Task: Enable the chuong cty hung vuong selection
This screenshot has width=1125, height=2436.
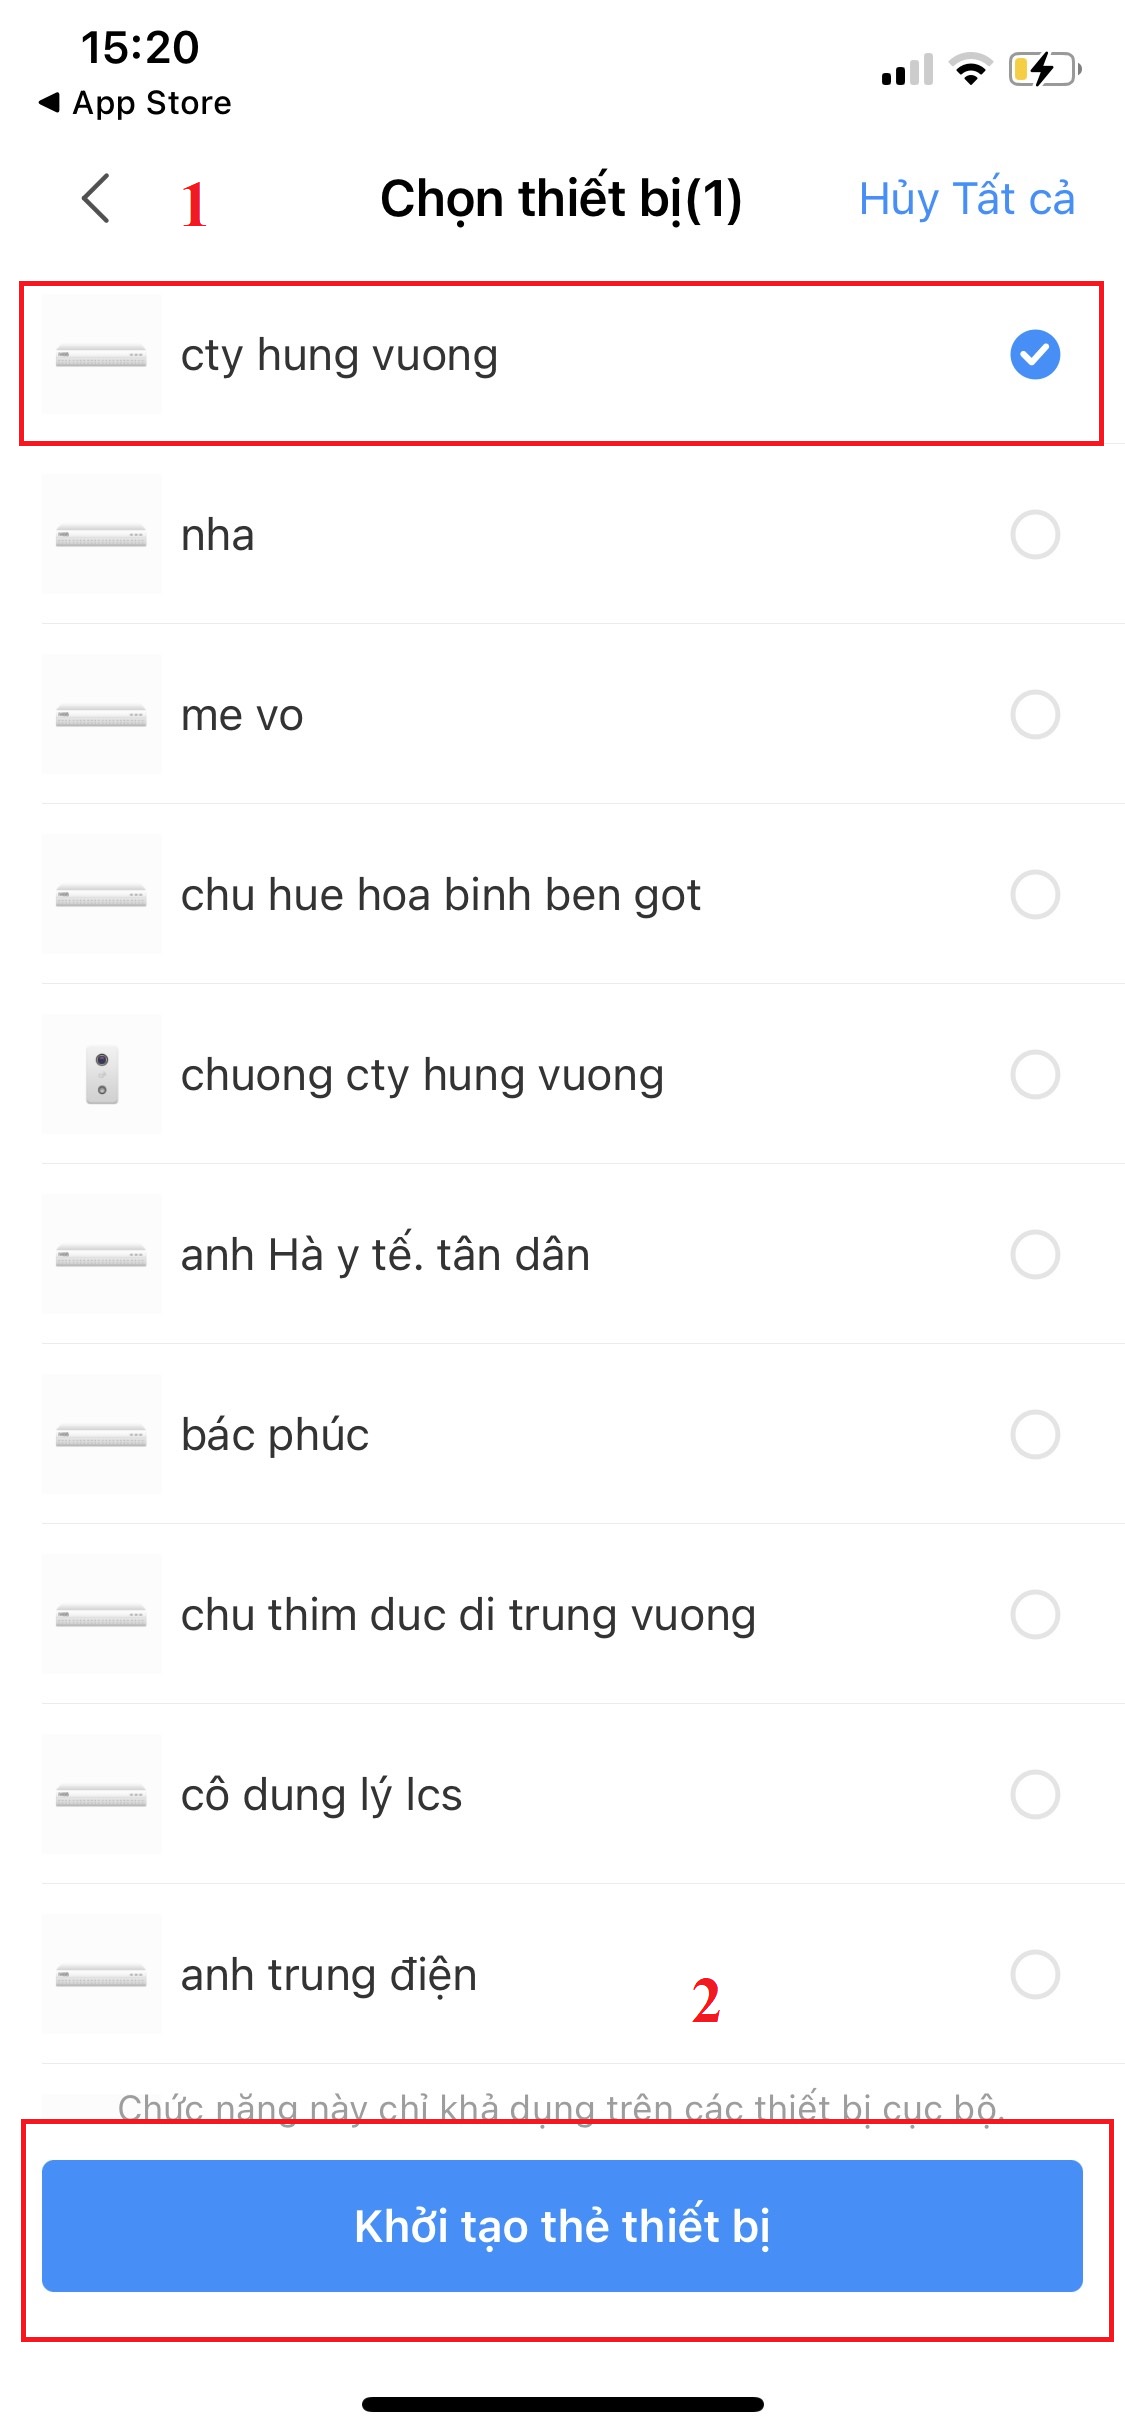Action: 1034,1075
